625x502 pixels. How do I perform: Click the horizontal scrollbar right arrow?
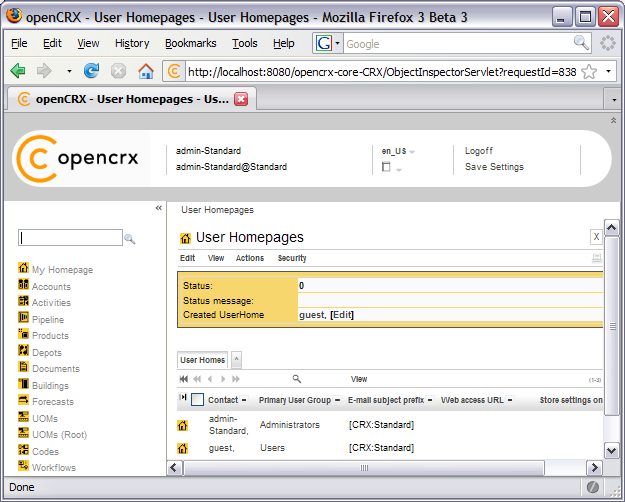(x=594, y=468)
